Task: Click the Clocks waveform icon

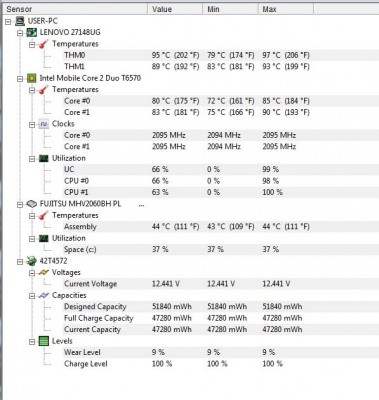Action: (x=44, y=124)
